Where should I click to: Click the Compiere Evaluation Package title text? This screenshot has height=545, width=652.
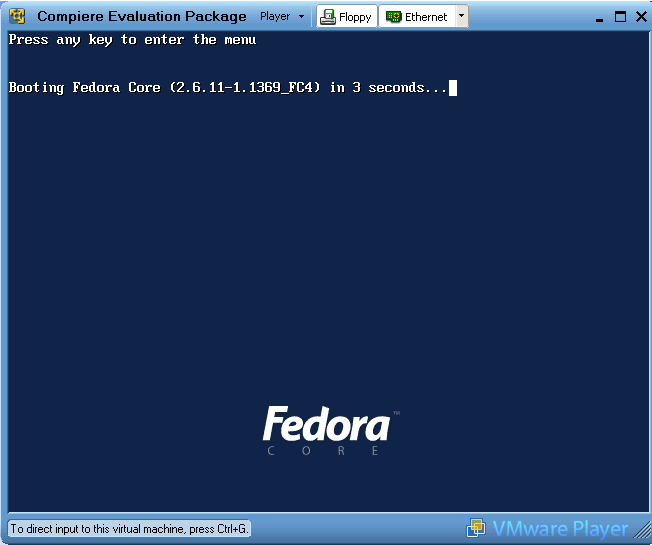point(141,17)
